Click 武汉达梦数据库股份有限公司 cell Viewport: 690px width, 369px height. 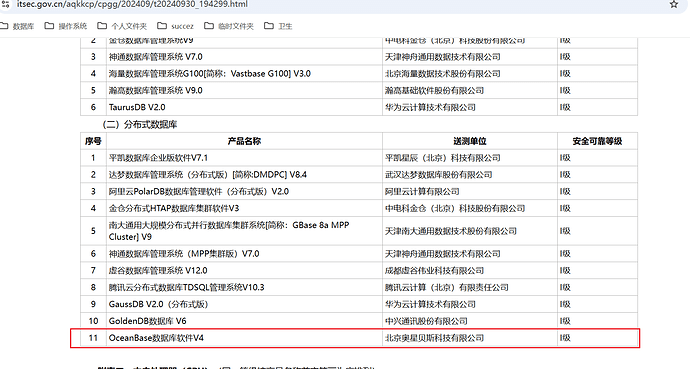[470, 175]
